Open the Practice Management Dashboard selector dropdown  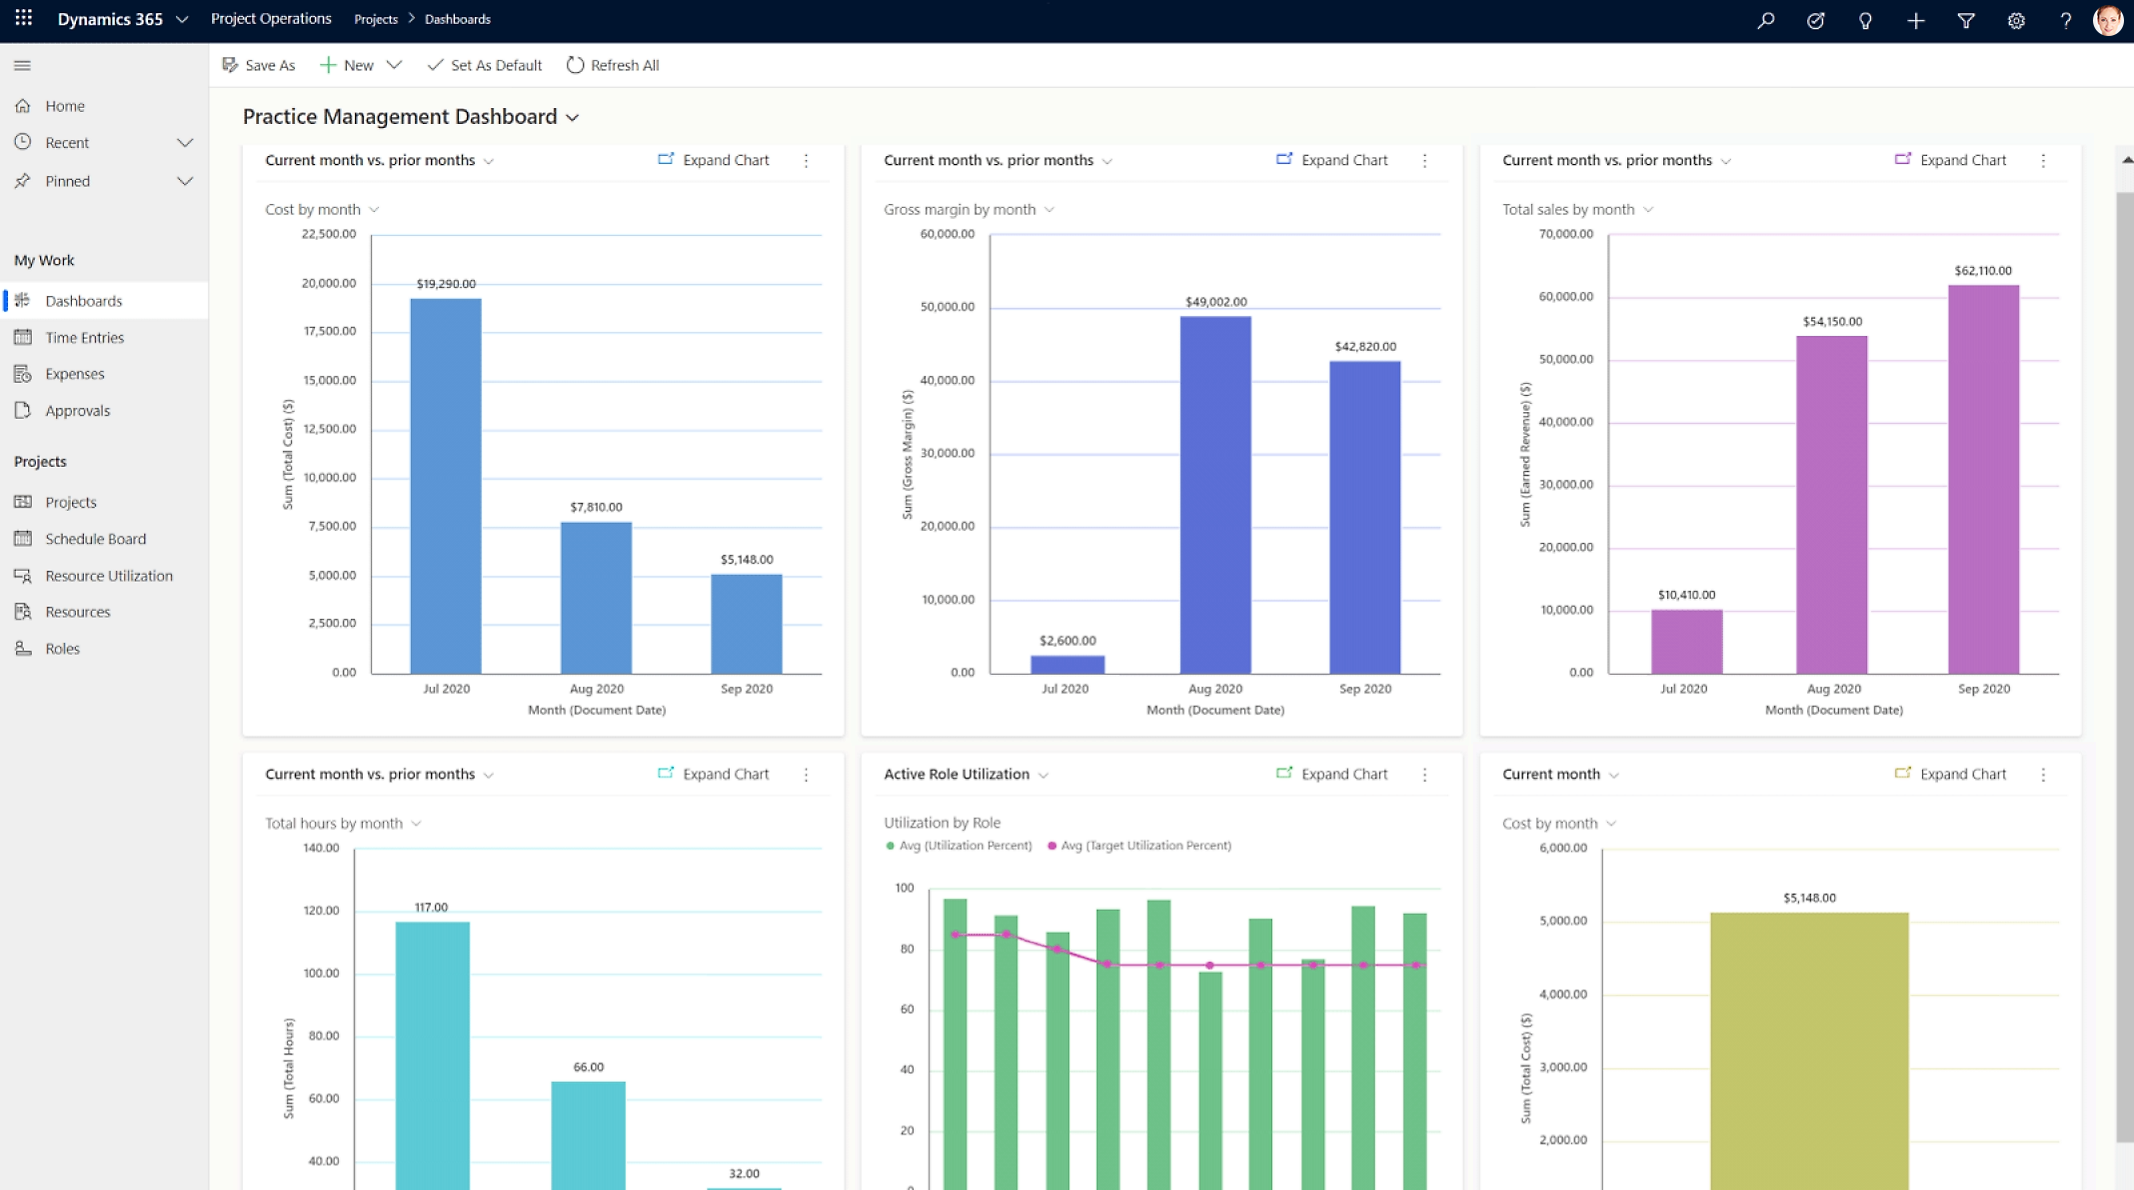(573, 118)
